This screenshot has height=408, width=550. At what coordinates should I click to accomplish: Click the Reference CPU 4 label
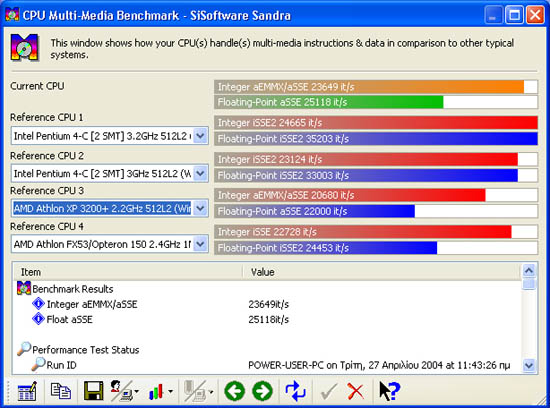(47, 226)
